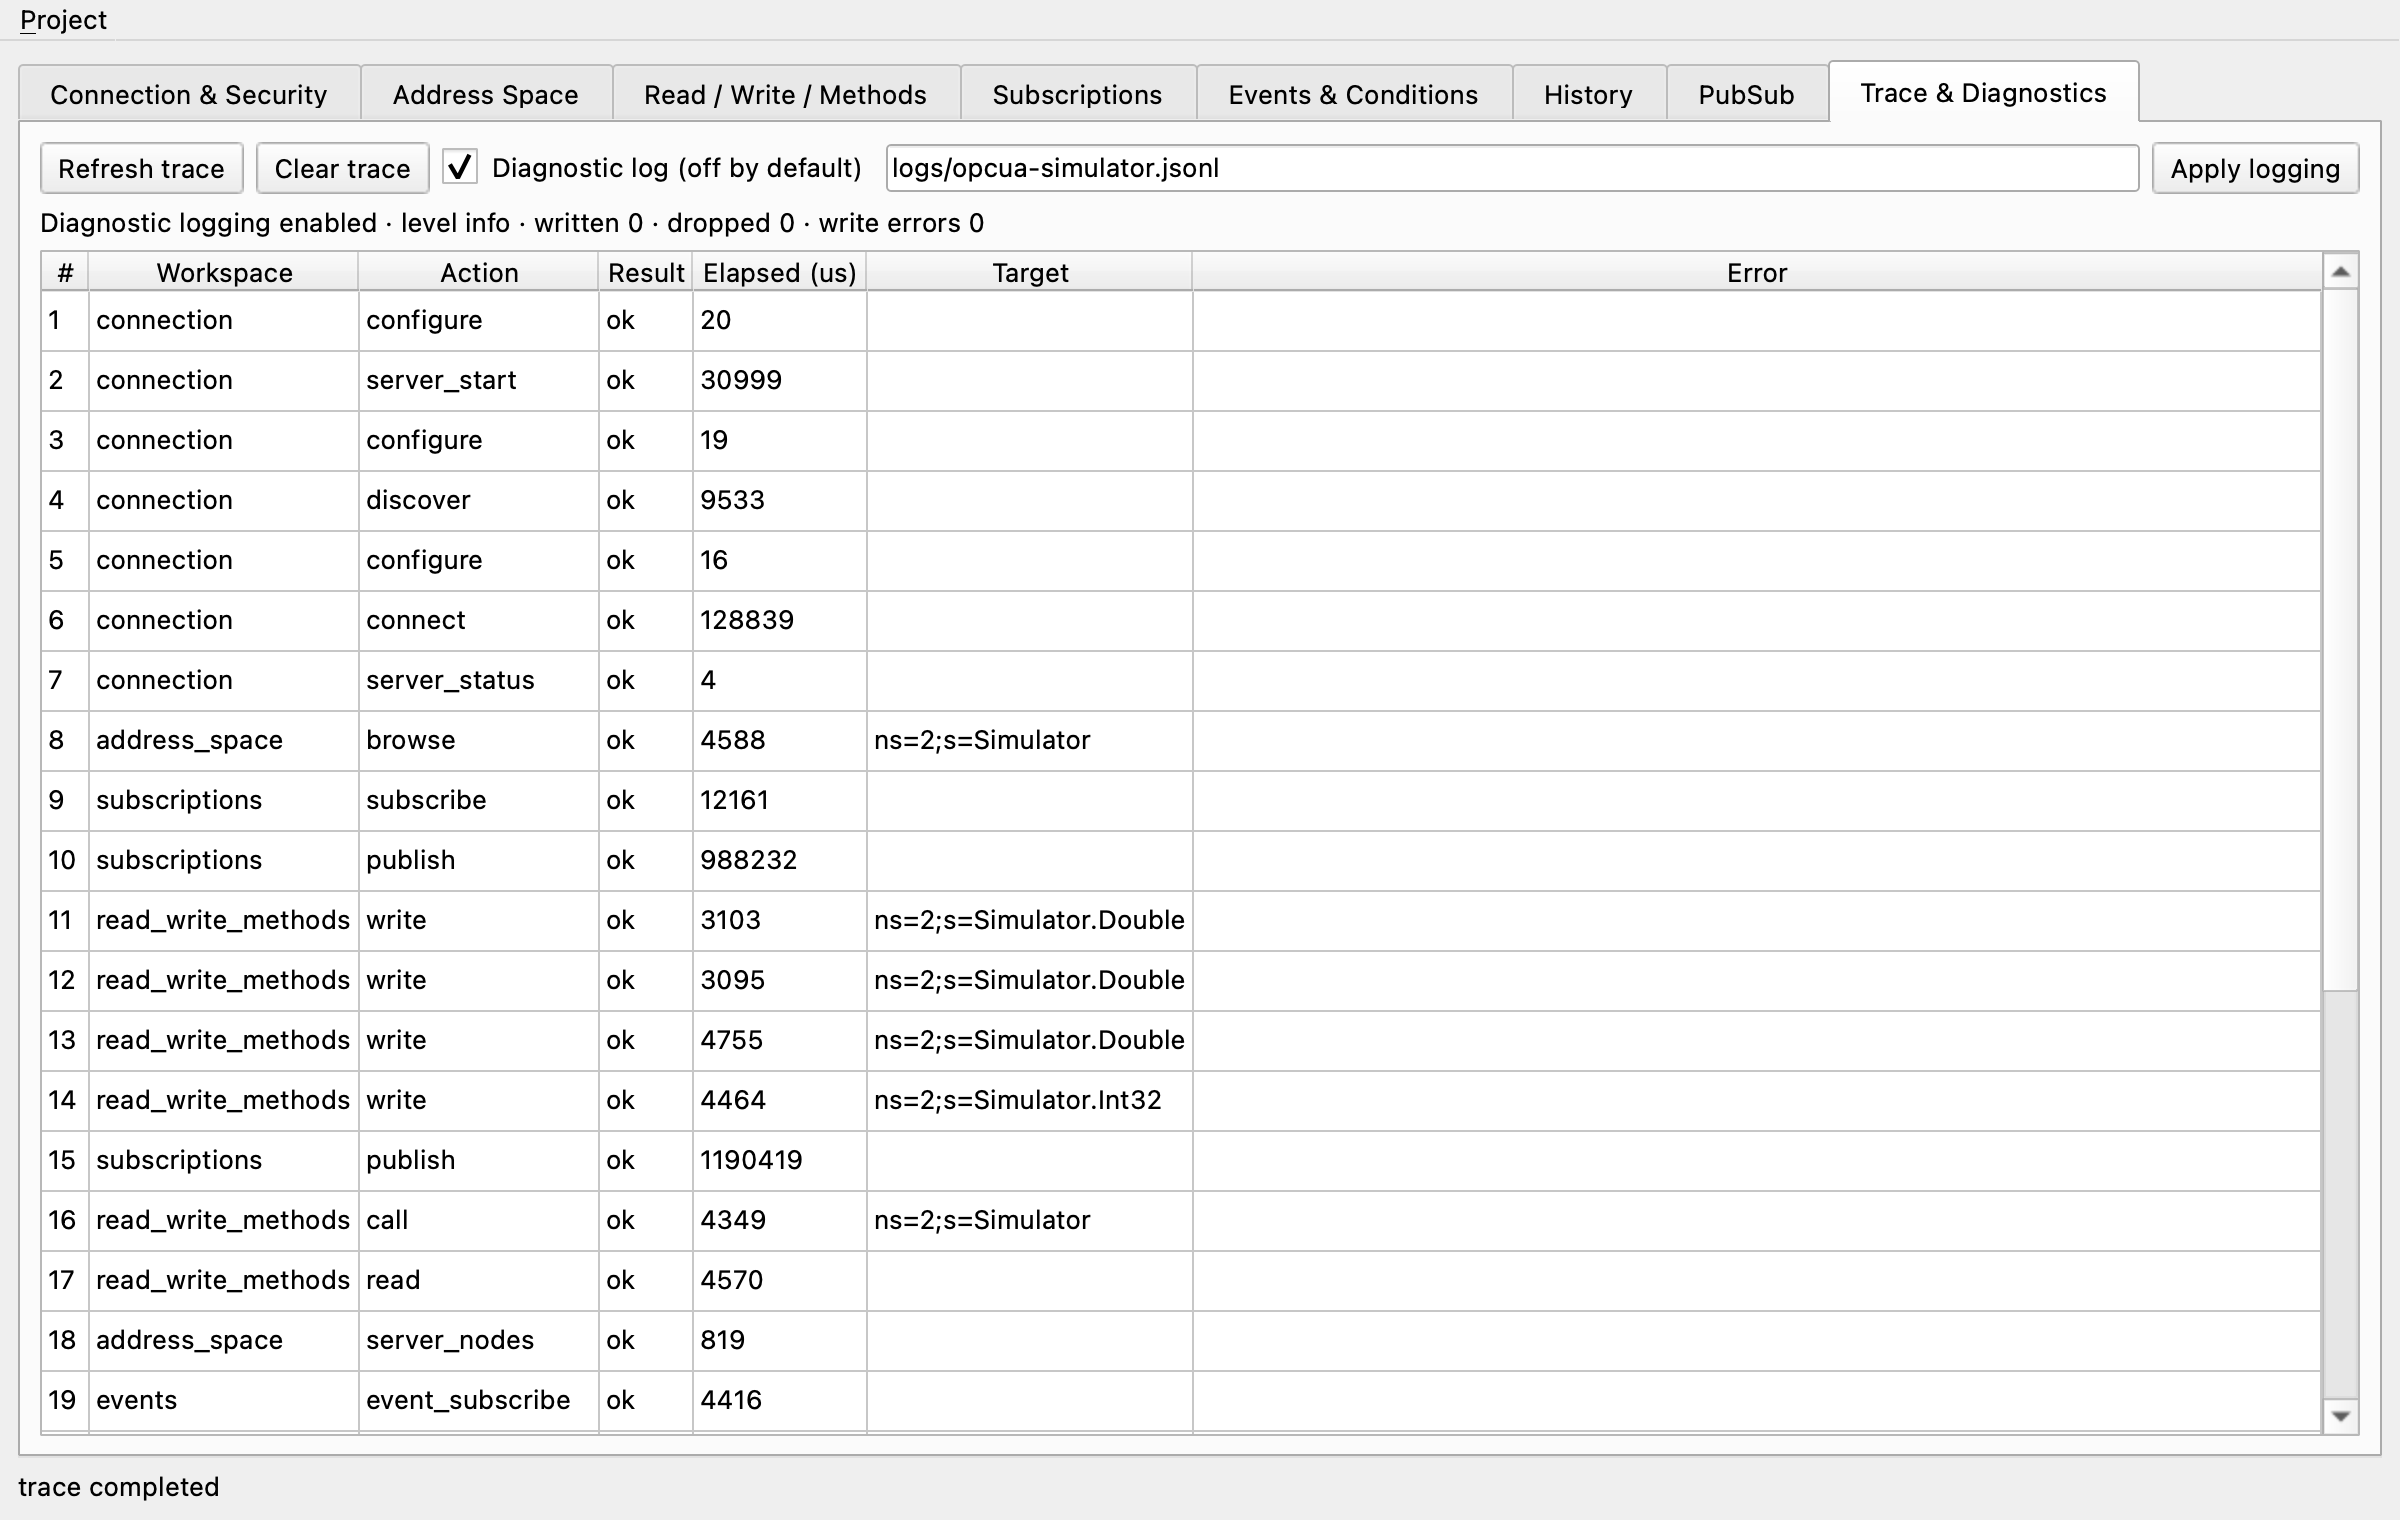2400x1520 pixels.
Task: Click elapsed value 4755 in row 13
Action: [x=780, y=1041]
